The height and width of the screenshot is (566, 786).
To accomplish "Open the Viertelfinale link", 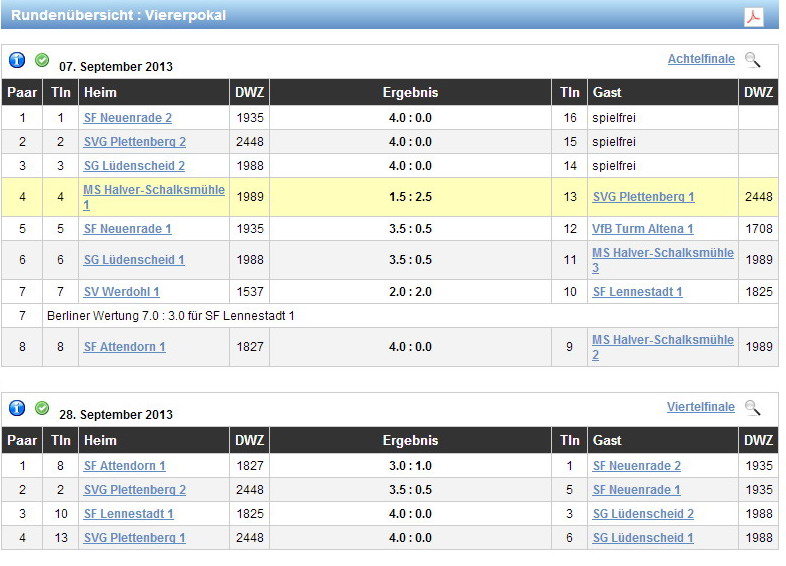I will pos(700,408).
